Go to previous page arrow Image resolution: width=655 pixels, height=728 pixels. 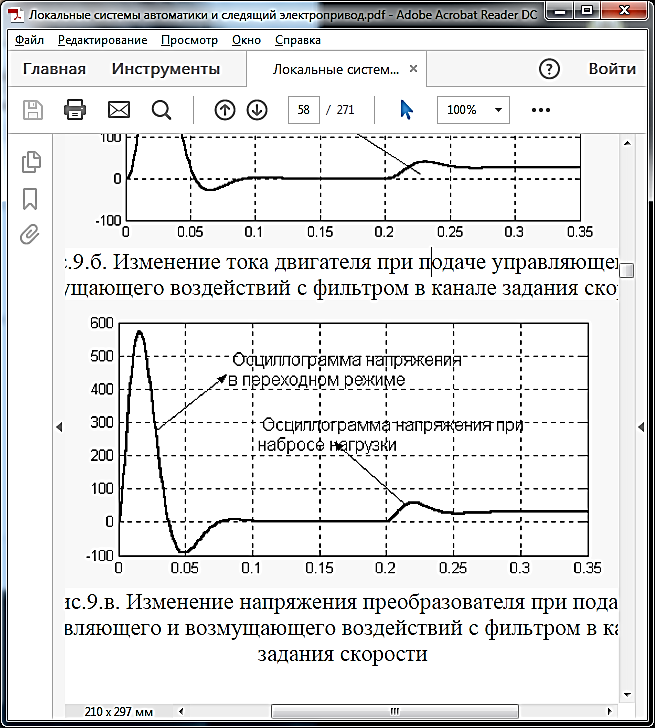click(225, 110)
